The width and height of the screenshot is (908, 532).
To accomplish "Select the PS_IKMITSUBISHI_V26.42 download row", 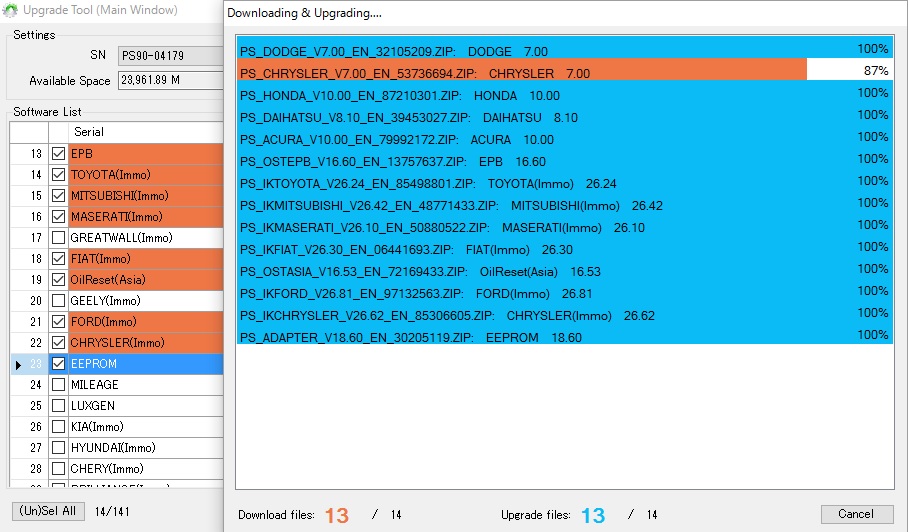I will point(565,201).
